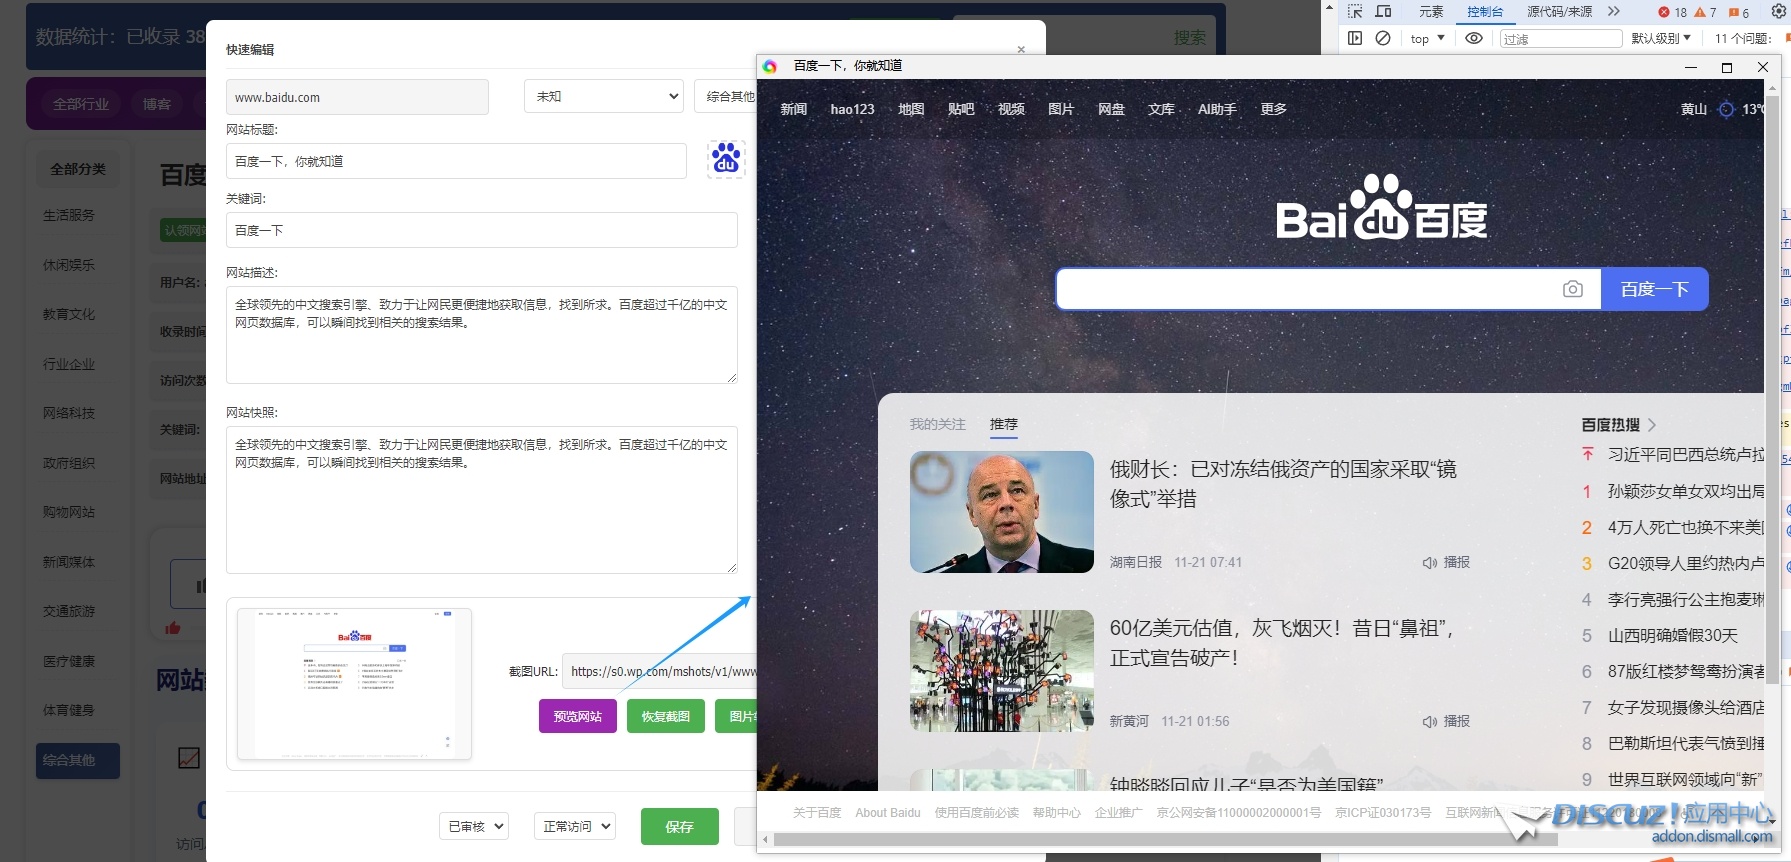Select the 我的关注 tab
Viewport: 1791px width, 862px height.
point(937,424)
